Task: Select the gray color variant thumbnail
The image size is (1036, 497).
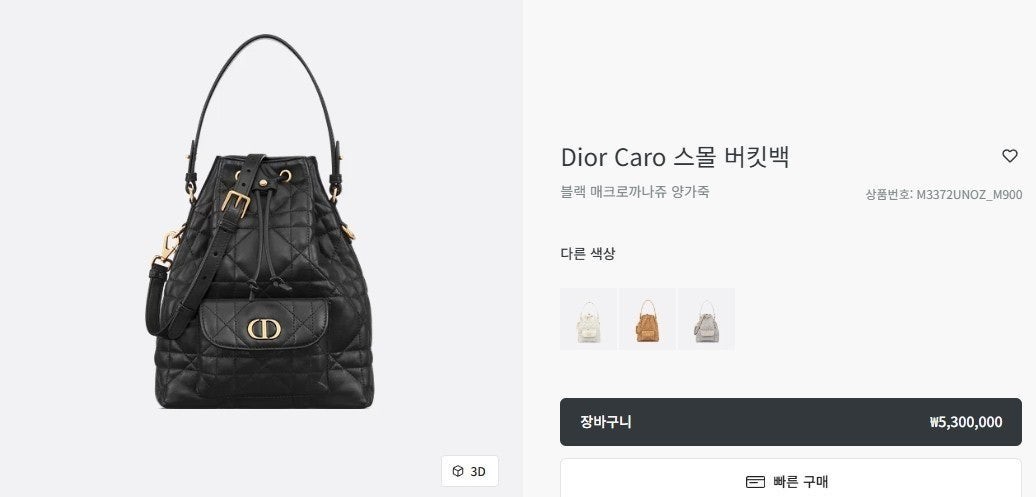Action: point(706,319)
